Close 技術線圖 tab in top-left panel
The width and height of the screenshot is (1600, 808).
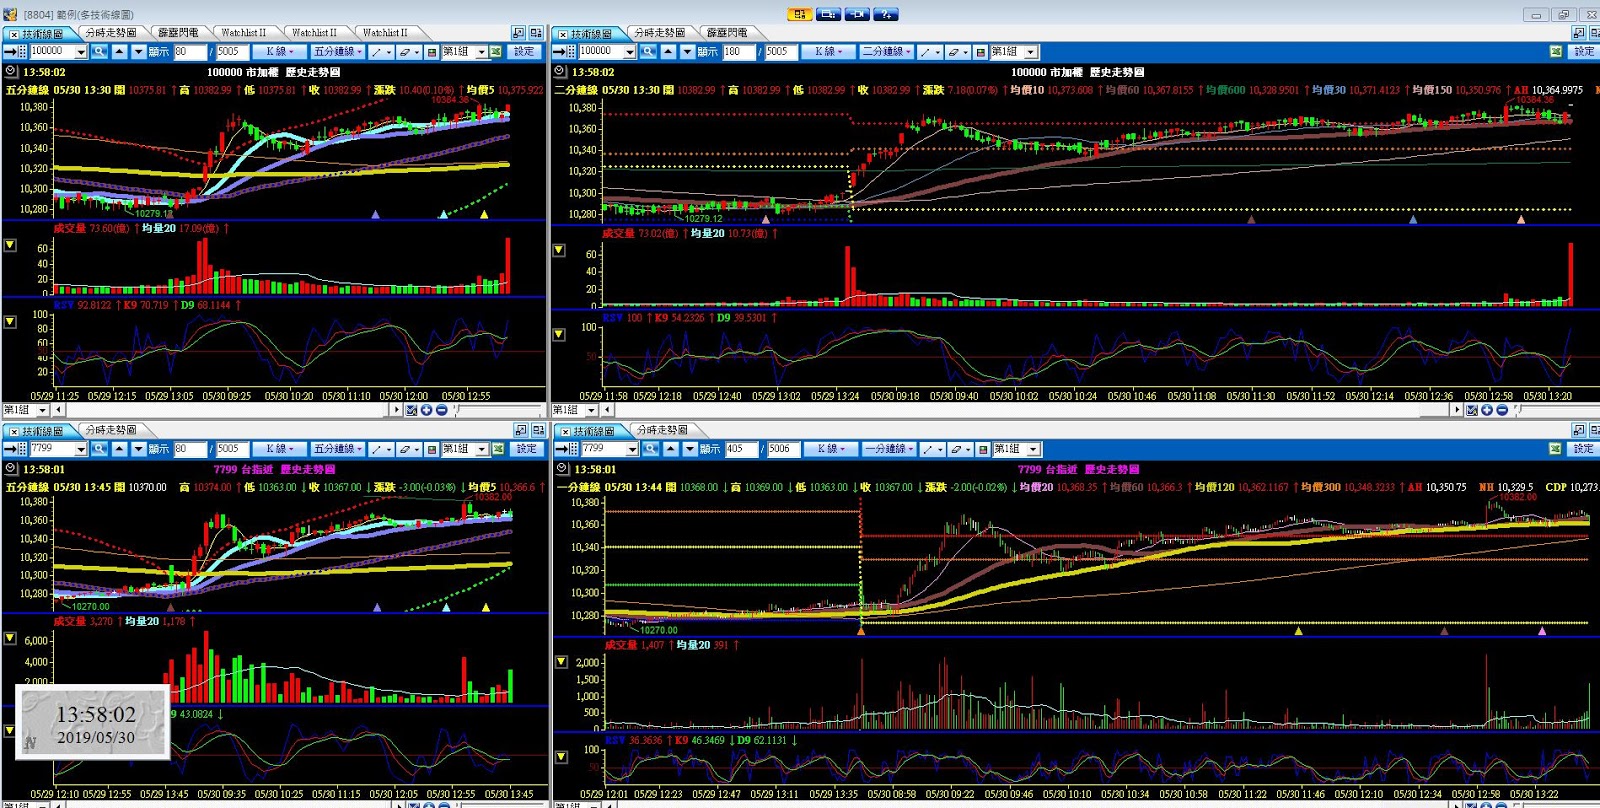pyautogui.click(x=14, y=35)
